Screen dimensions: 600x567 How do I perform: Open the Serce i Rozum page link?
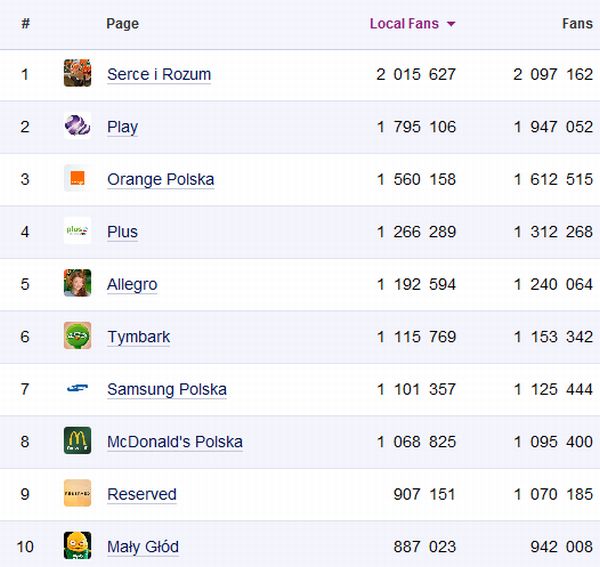click(x=159, y=74)
